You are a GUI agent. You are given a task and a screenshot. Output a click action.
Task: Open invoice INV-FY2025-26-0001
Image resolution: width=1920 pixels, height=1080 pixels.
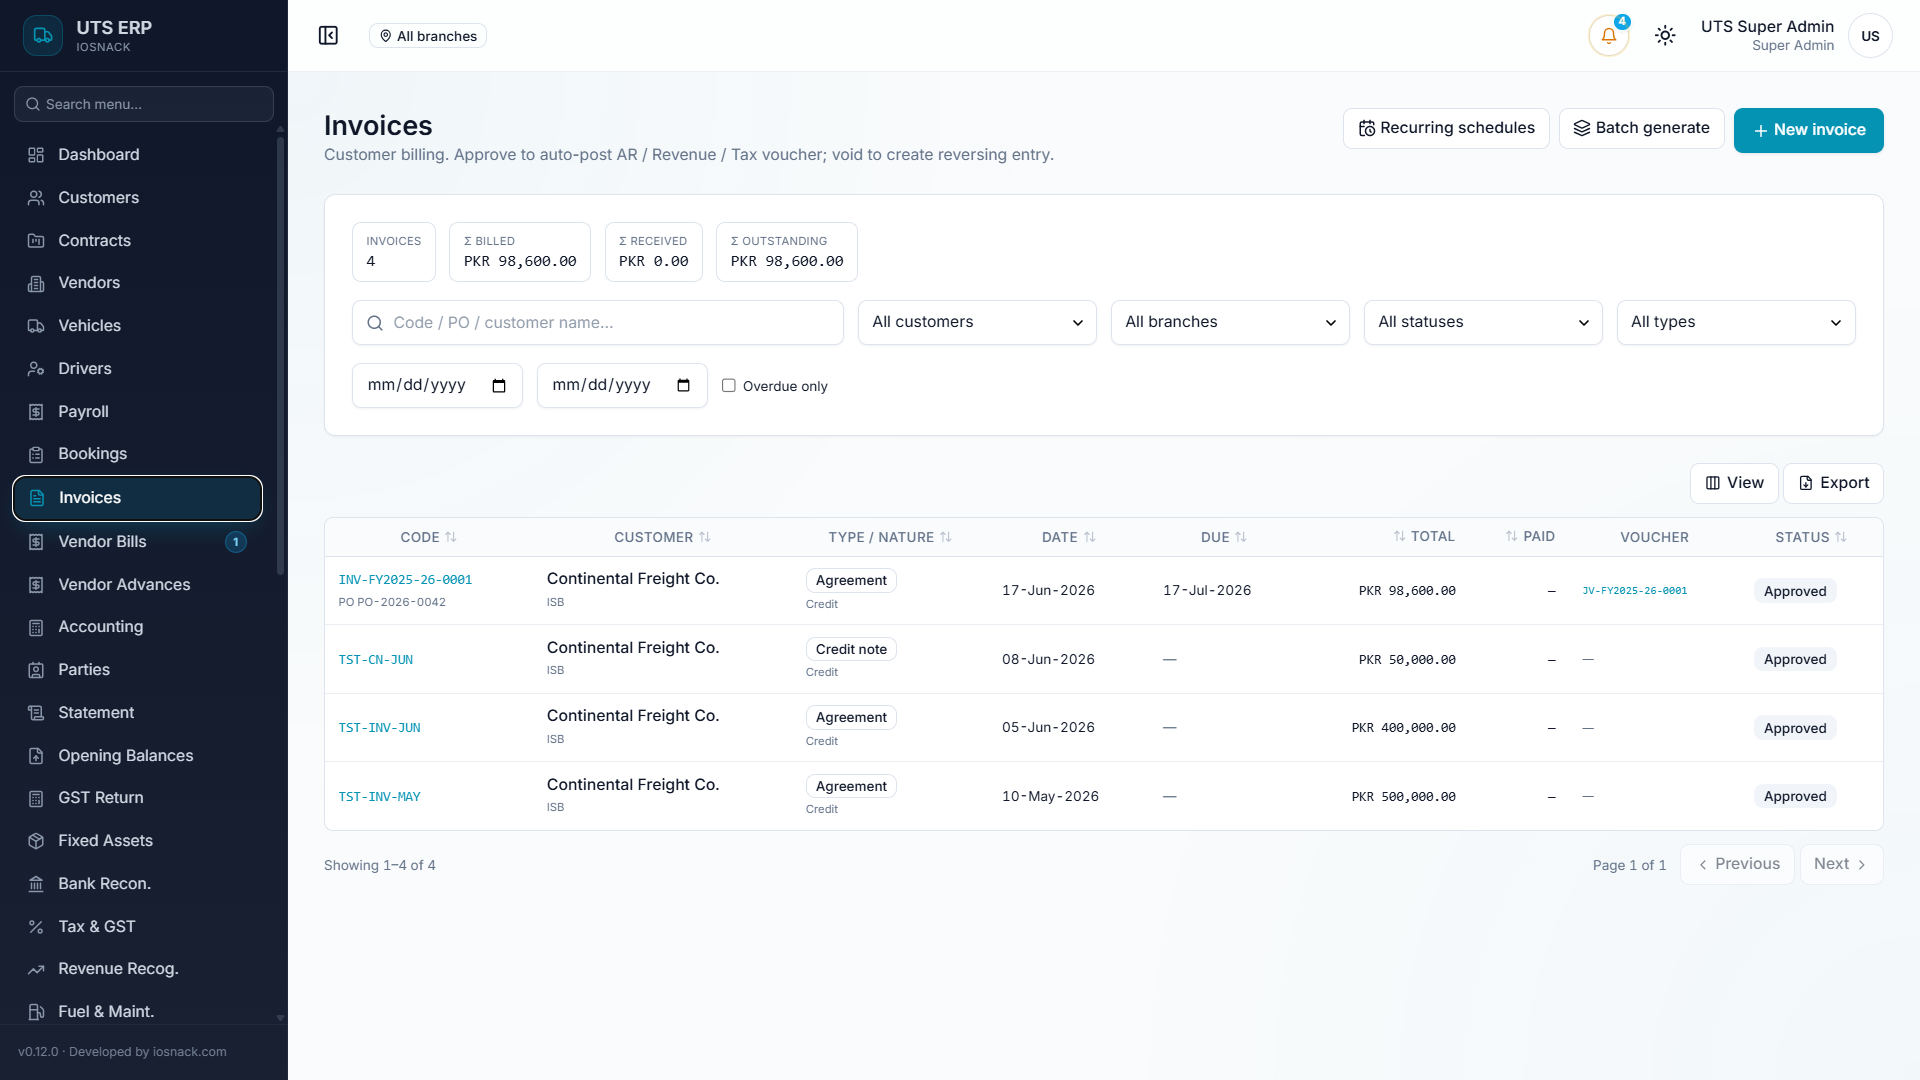pos(405,580)
